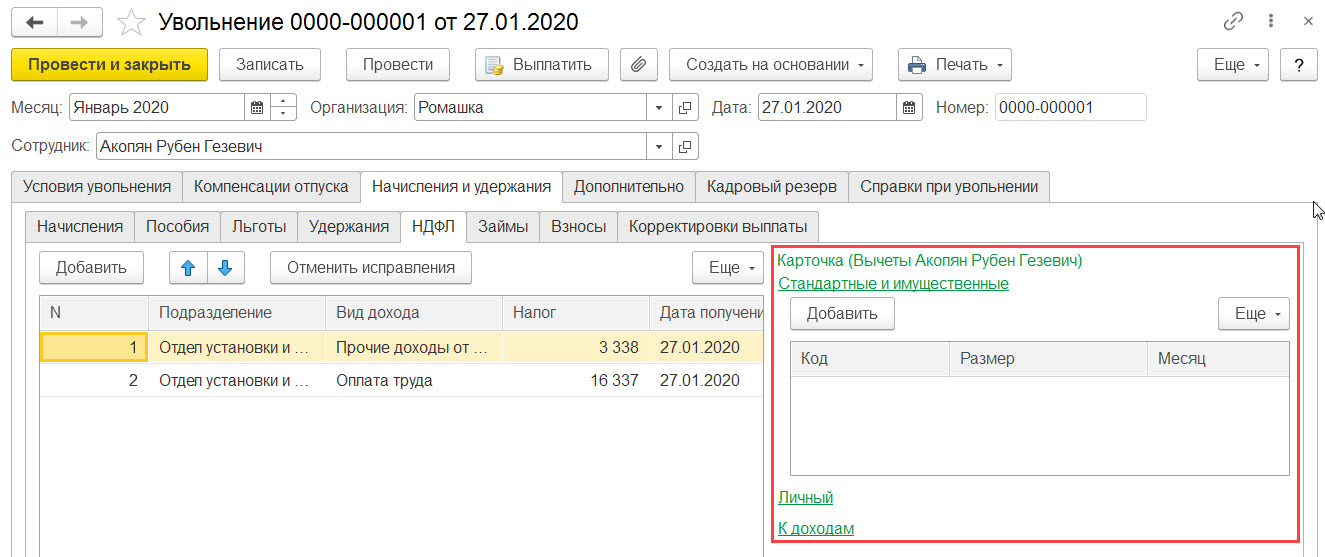Mark document as favorite with star
The width and height of the screenshot is (1325, 557).
(x=130, y=21)
